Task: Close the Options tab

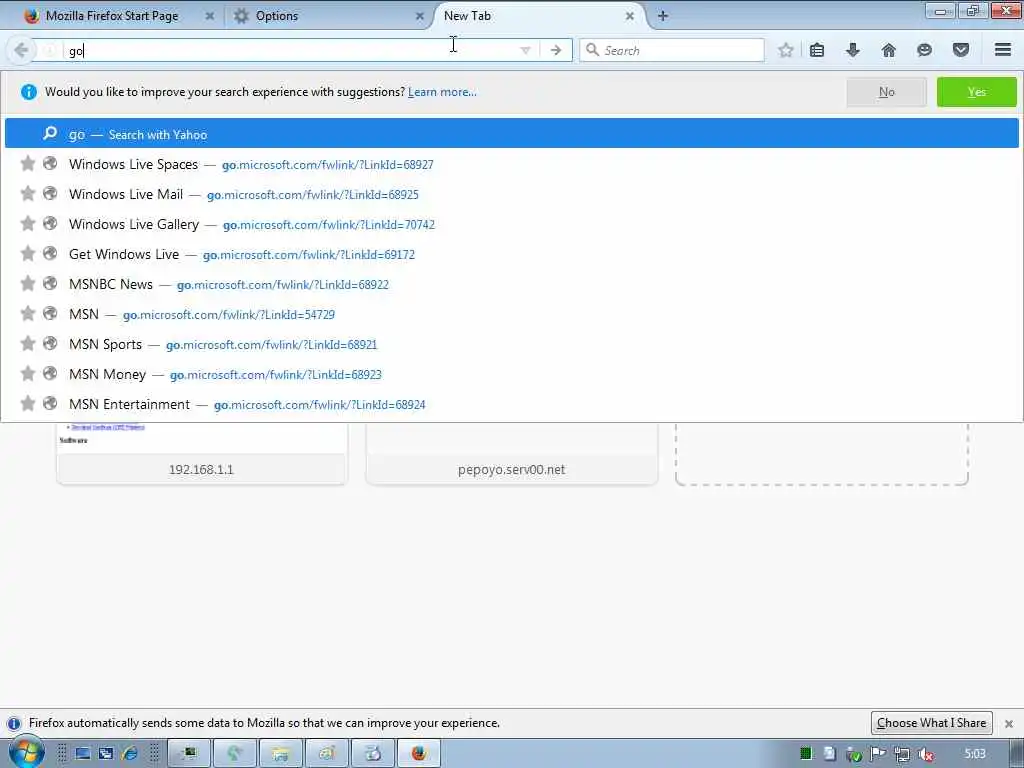Action: pos(419,16)
